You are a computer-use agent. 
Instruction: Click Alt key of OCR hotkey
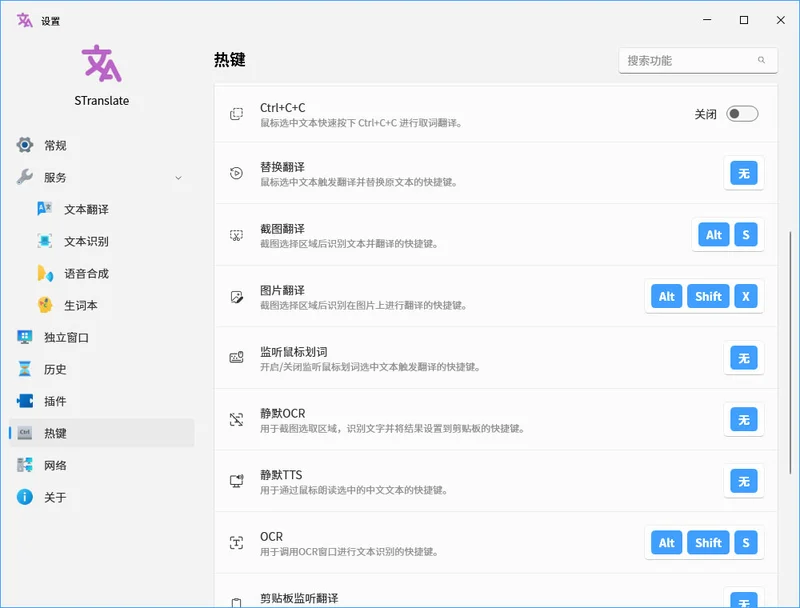click(x=666, y=543)
